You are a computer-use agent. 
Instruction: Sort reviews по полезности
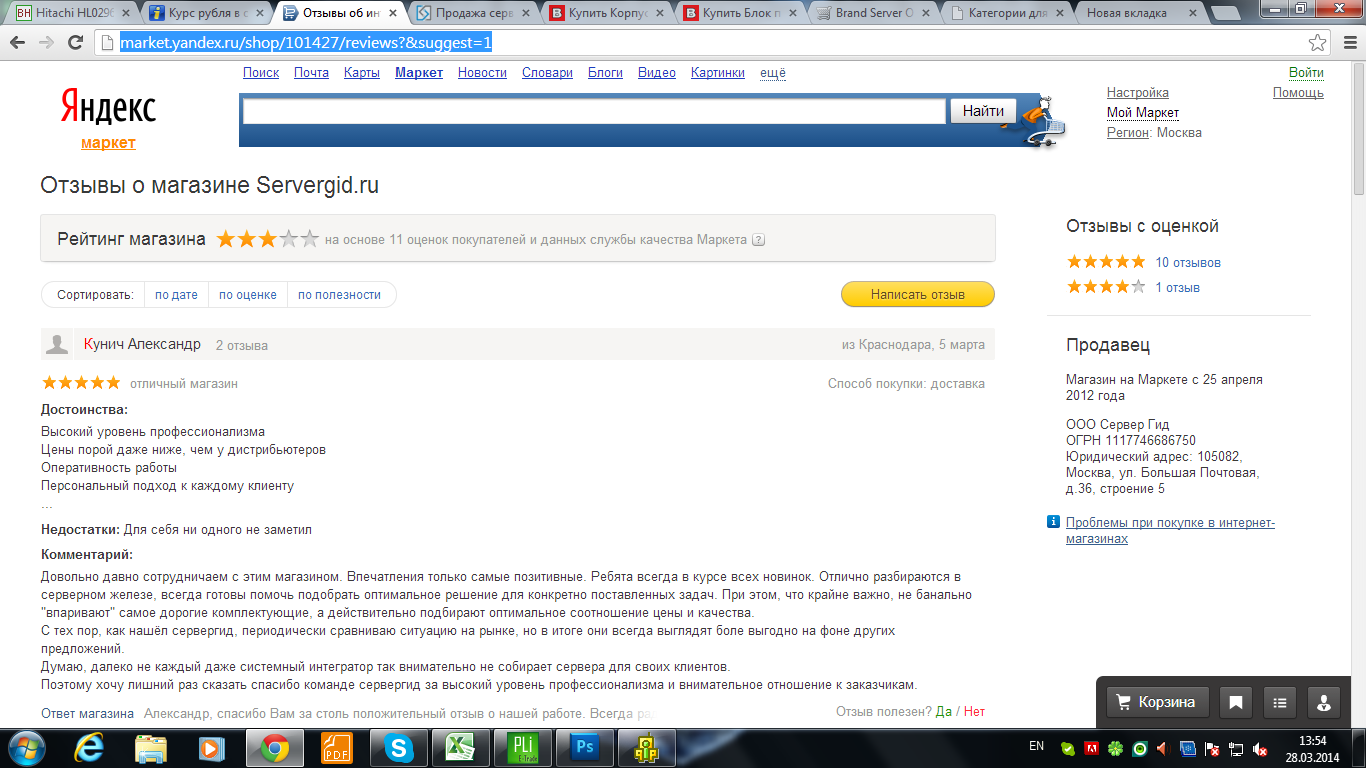(339, 295)
